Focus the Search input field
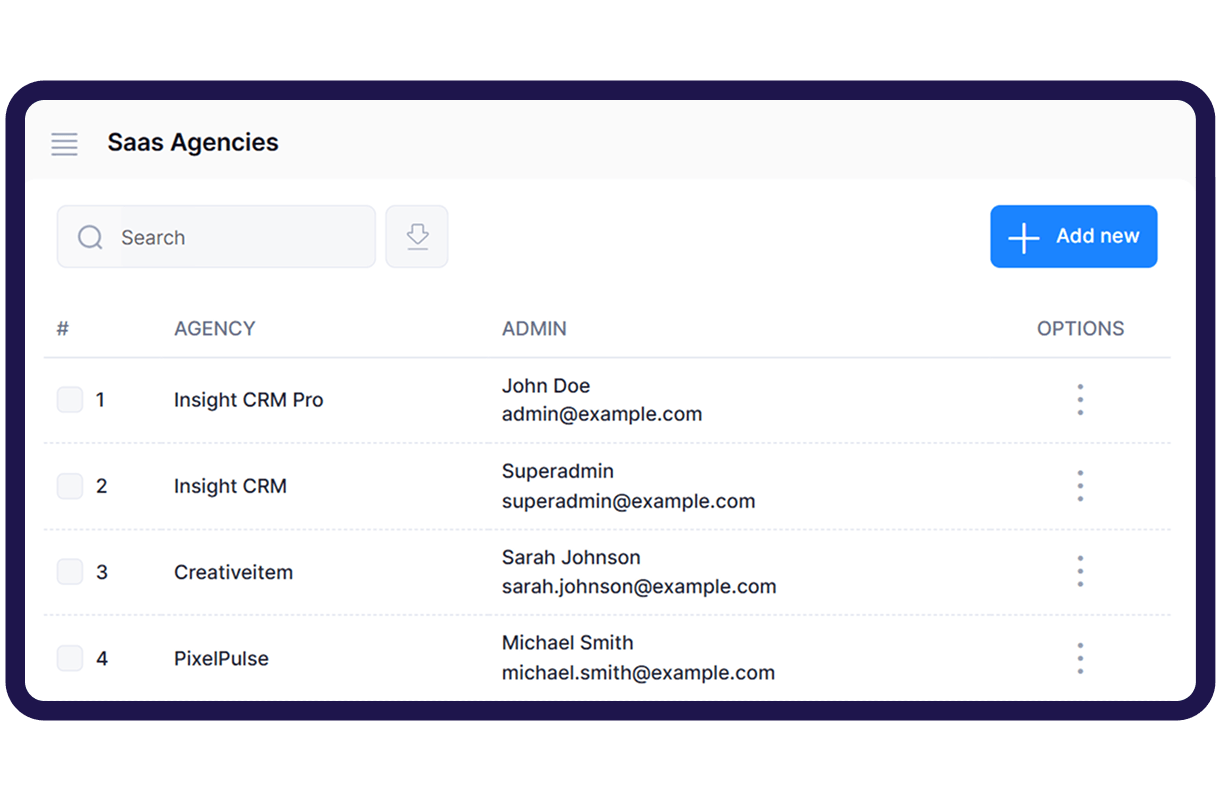This screenshot has width=1220, height=800. [x=240, y=237]
